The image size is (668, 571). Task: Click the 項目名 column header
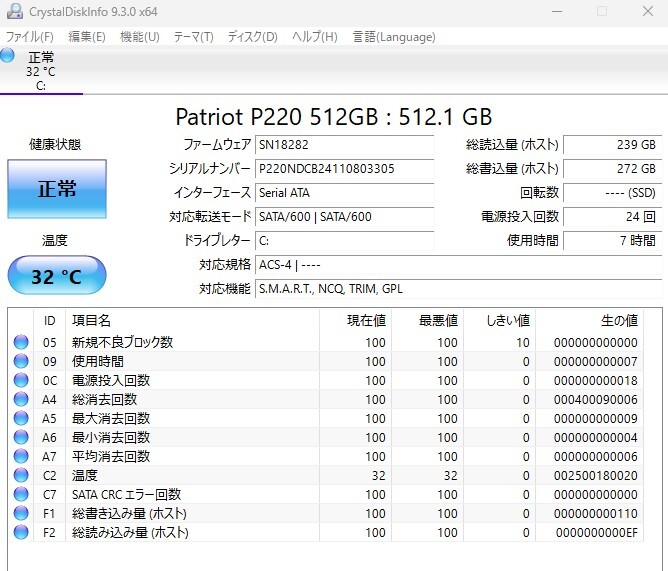tap(91, 320)
